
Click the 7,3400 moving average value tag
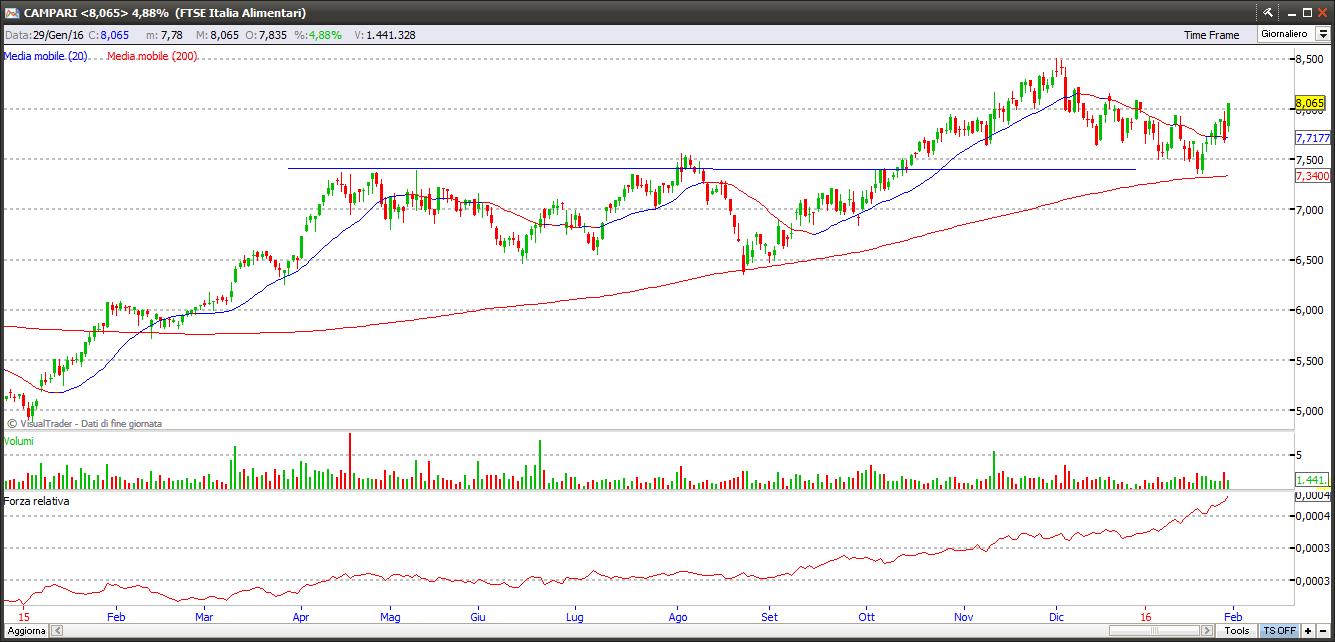click(x=1312, y=176)
